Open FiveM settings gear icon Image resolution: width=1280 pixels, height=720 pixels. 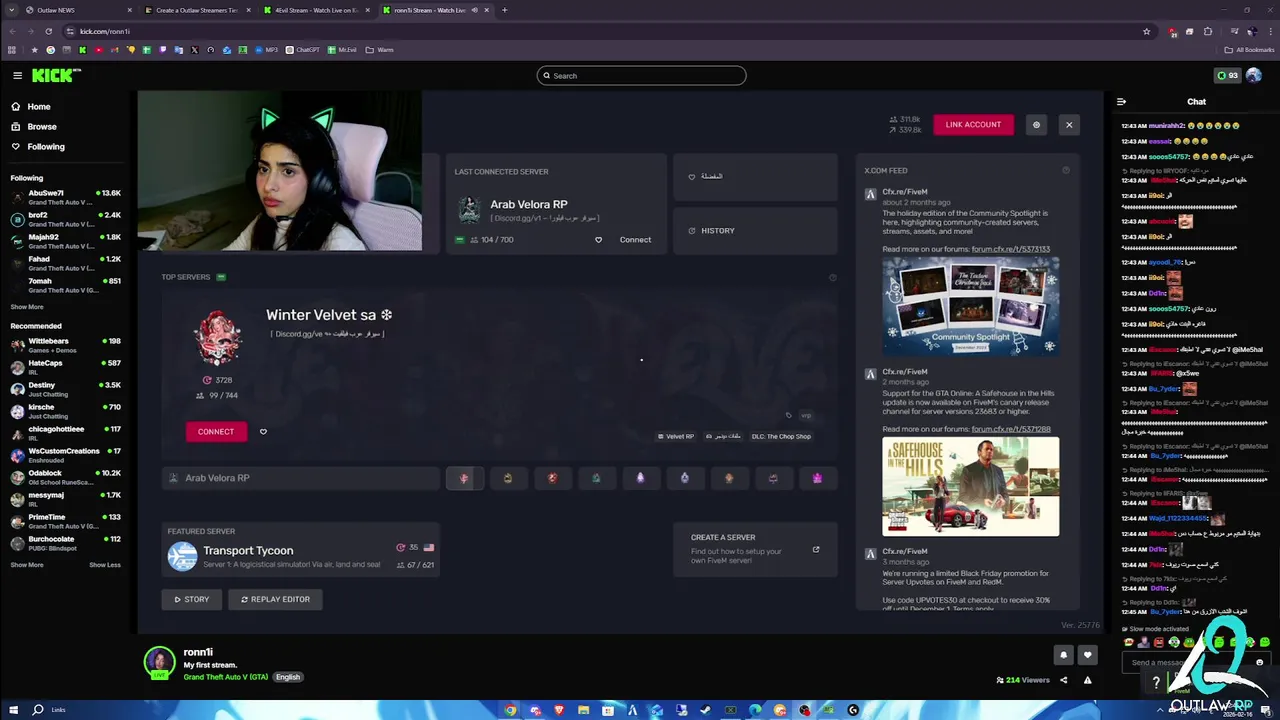[1036, 125]
